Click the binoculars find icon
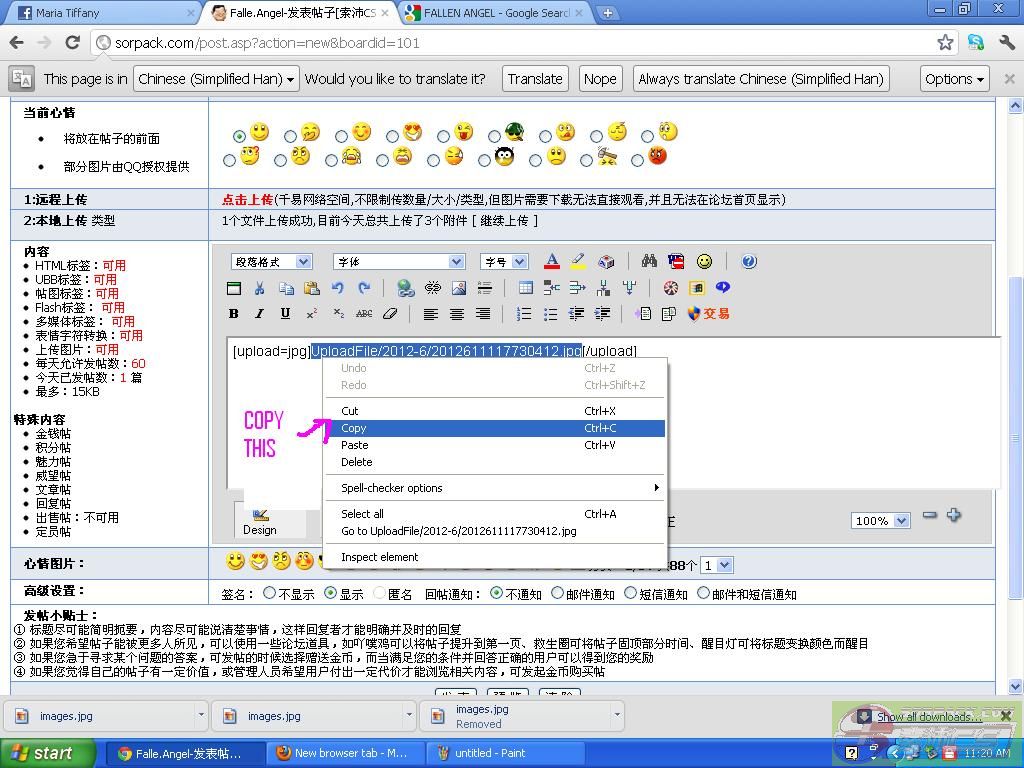The image size is (1024, 768). 649,262
